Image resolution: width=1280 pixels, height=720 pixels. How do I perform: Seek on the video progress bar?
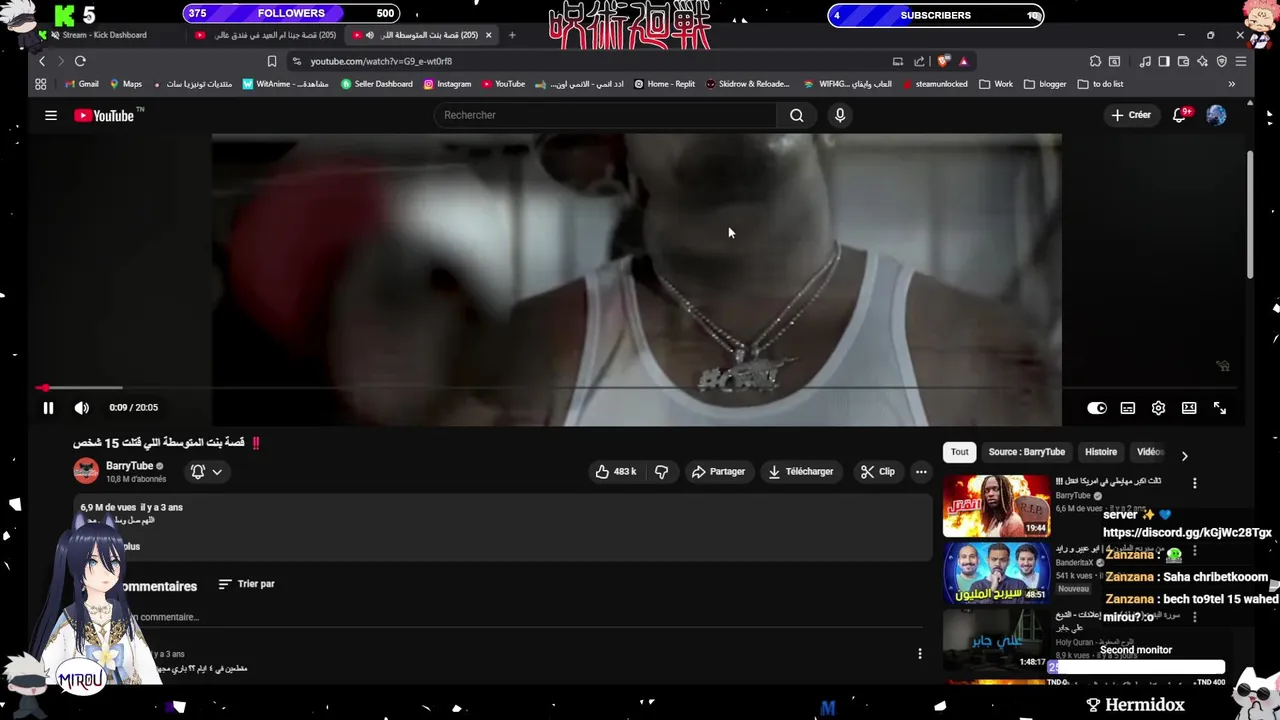pyautogui.click(x=638, y=388)
